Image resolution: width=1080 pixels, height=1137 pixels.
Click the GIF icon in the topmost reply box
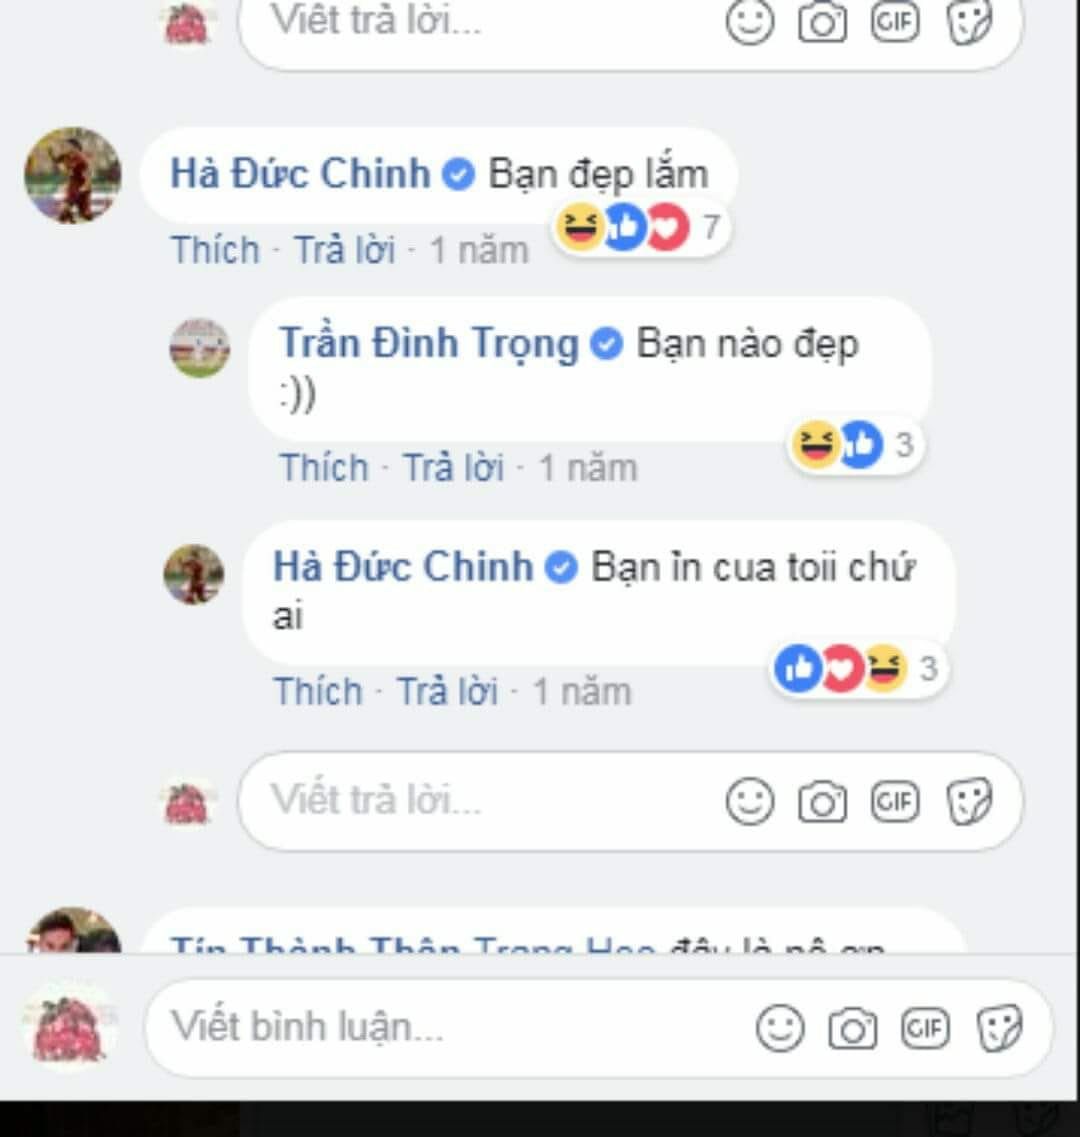(x=895, y=22)
